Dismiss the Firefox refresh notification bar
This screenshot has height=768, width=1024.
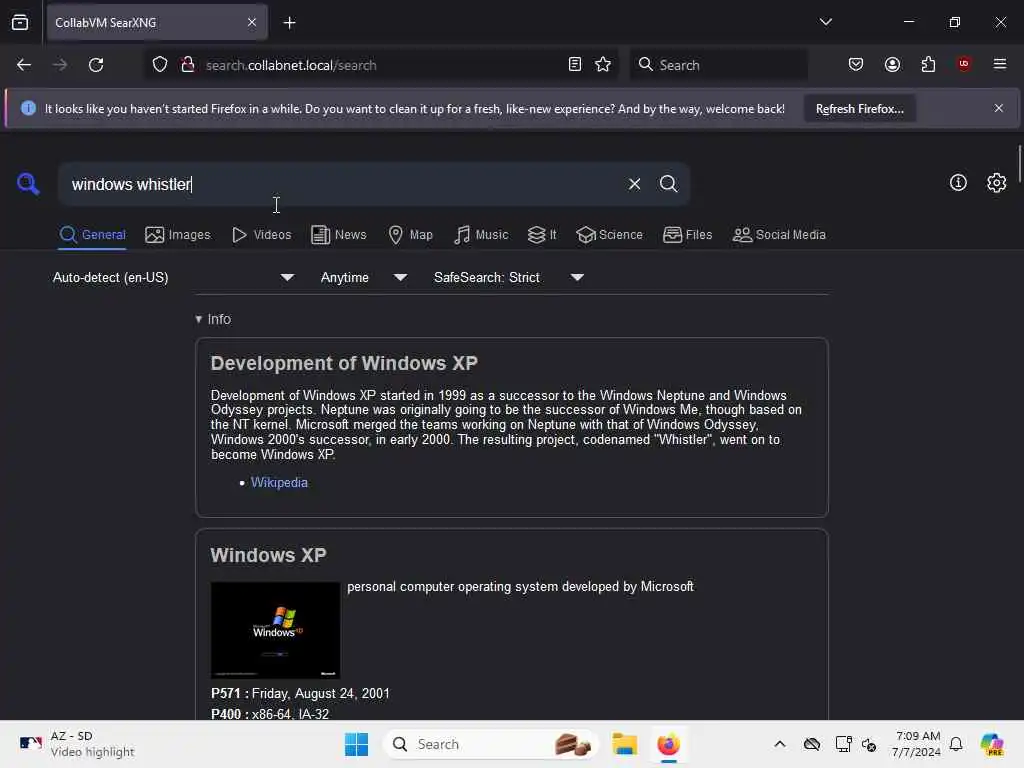click(x=999, y=108)
